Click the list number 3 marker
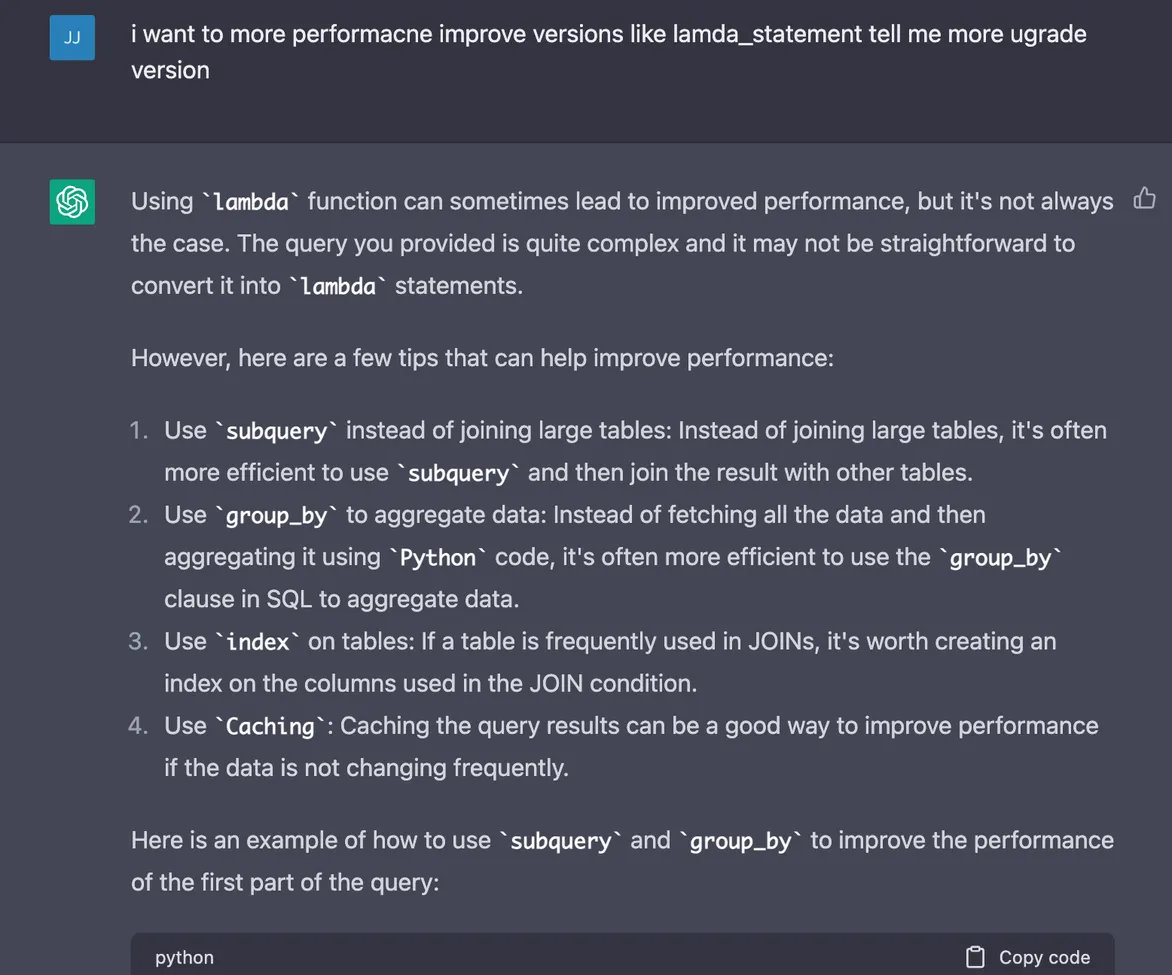This screenshot has width=1172, height=975. 139,641
